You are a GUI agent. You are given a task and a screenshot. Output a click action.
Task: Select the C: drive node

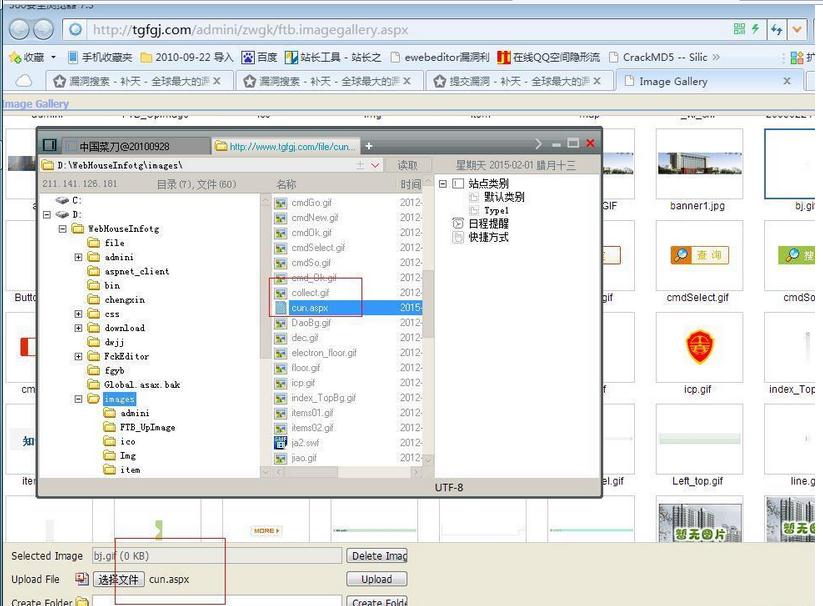coord(69,200)
